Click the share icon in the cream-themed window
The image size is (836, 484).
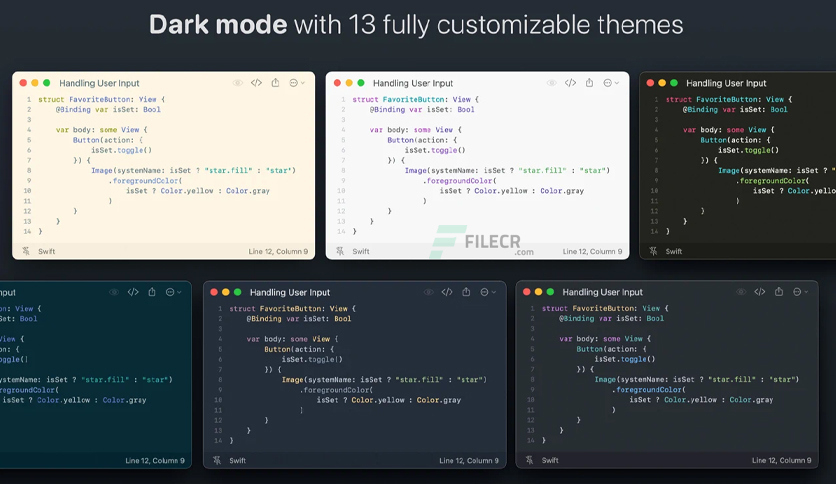(x=275, y=83)
